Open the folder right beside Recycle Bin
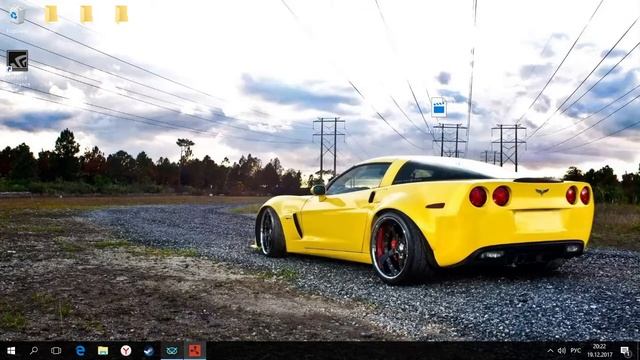The image size is (640, 360). pyautogui.click(x=51, y=14)
